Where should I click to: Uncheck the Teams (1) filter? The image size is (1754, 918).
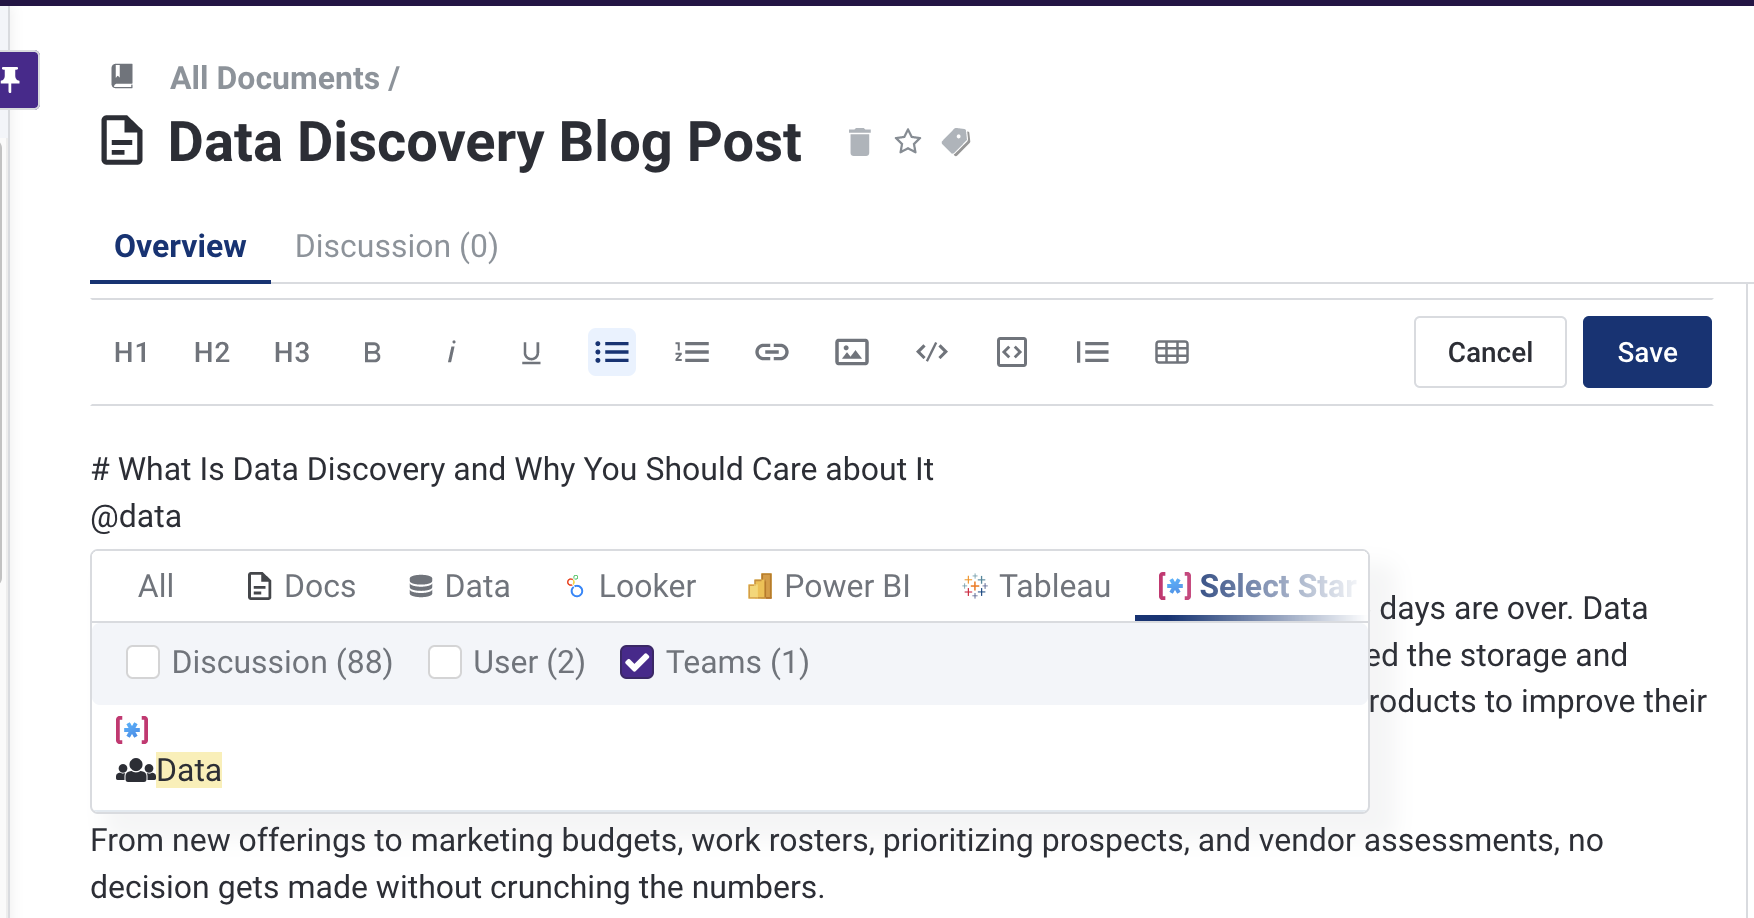point(637,662)
